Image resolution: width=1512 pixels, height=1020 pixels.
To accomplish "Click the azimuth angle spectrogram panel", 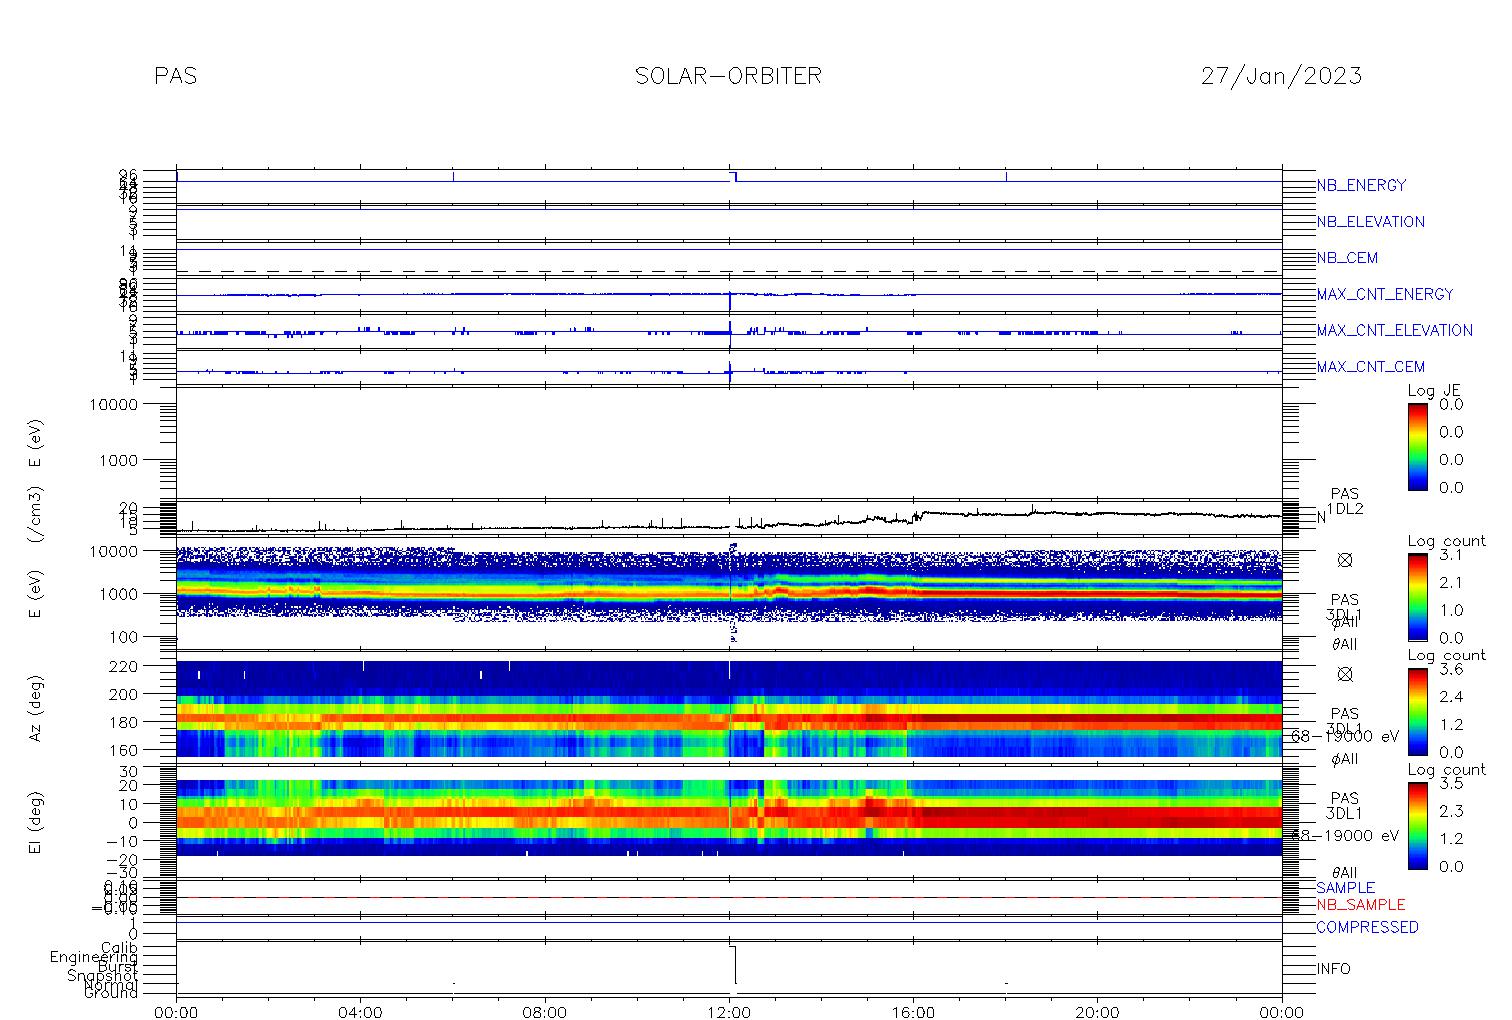I will (729, 709).
